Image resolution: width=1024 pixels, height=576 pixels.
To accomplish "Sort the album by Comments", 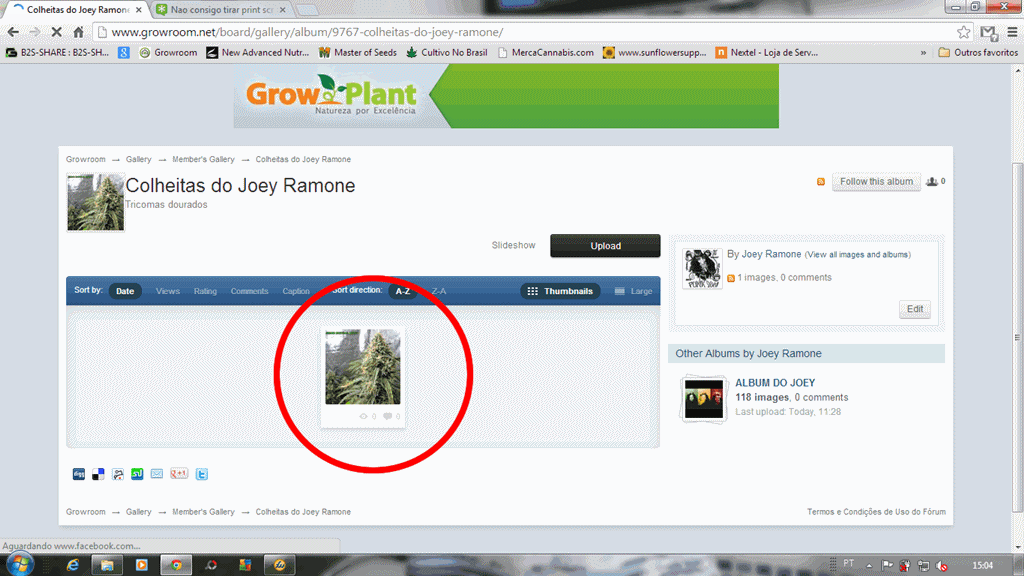I will click(249, 291).
